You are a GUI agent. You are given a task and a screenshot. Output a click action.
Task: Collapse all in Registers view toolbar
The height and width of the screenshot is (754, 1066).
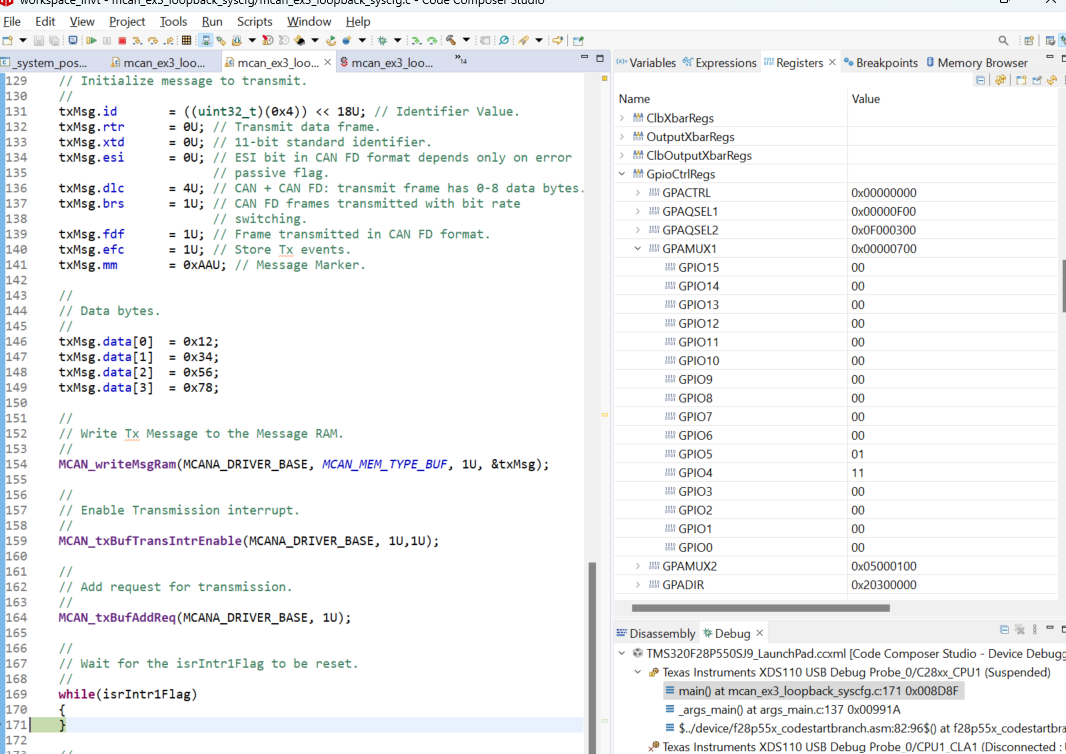point(981,81)
